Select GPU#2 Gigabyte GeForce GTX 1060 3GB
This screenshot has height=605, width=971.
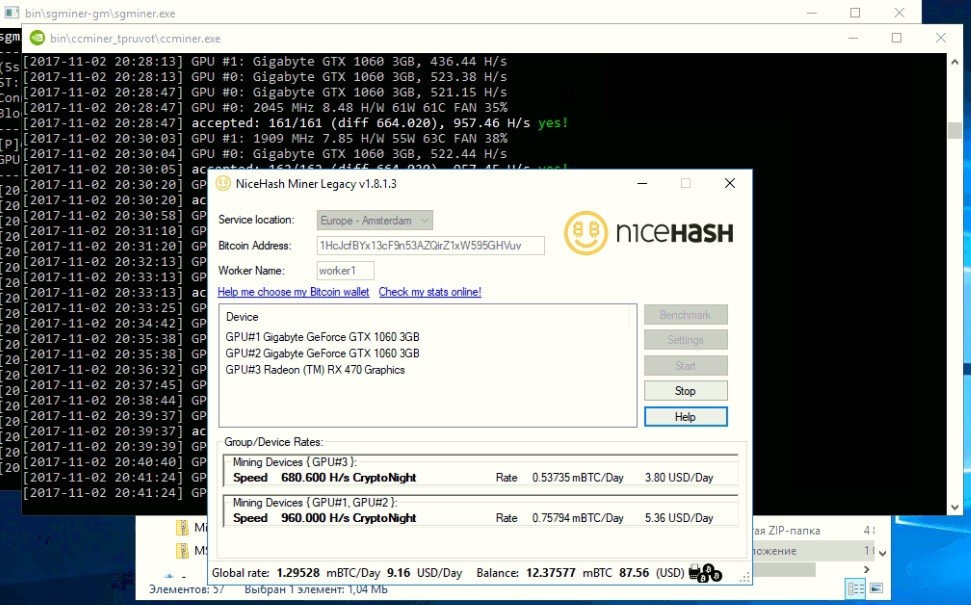(322, 353)
